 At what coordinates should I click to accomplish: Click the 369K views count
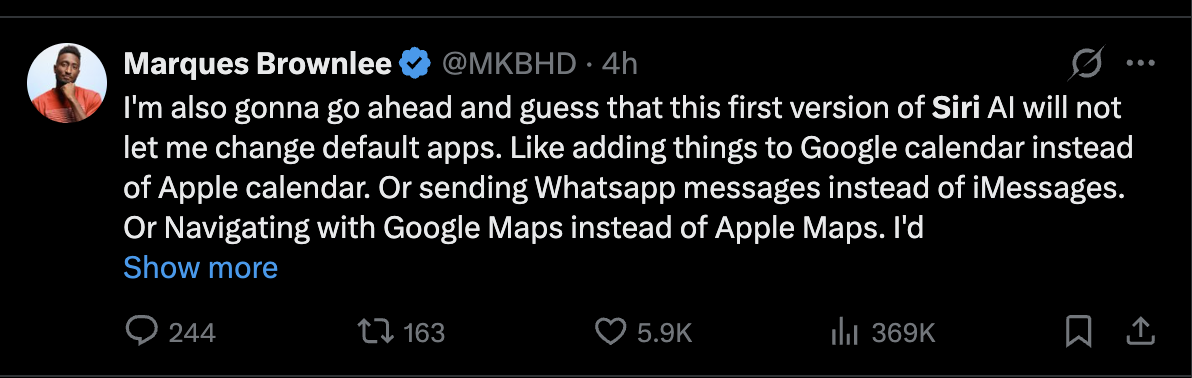point(903,333)
